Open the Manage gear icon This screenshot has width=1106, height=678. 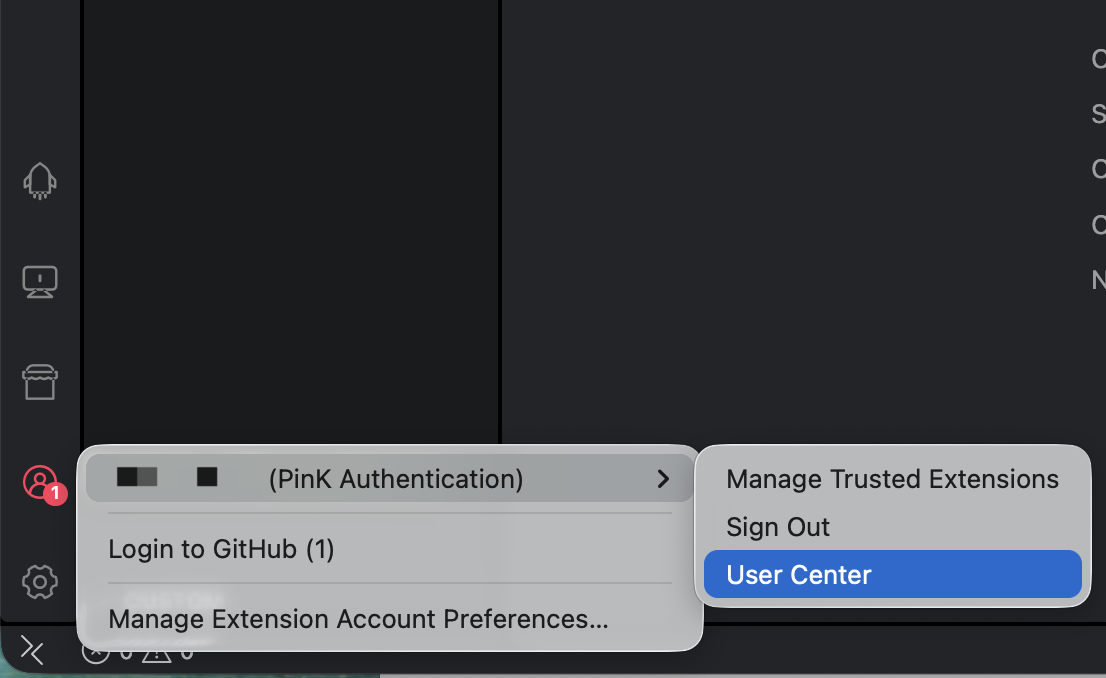40,581
